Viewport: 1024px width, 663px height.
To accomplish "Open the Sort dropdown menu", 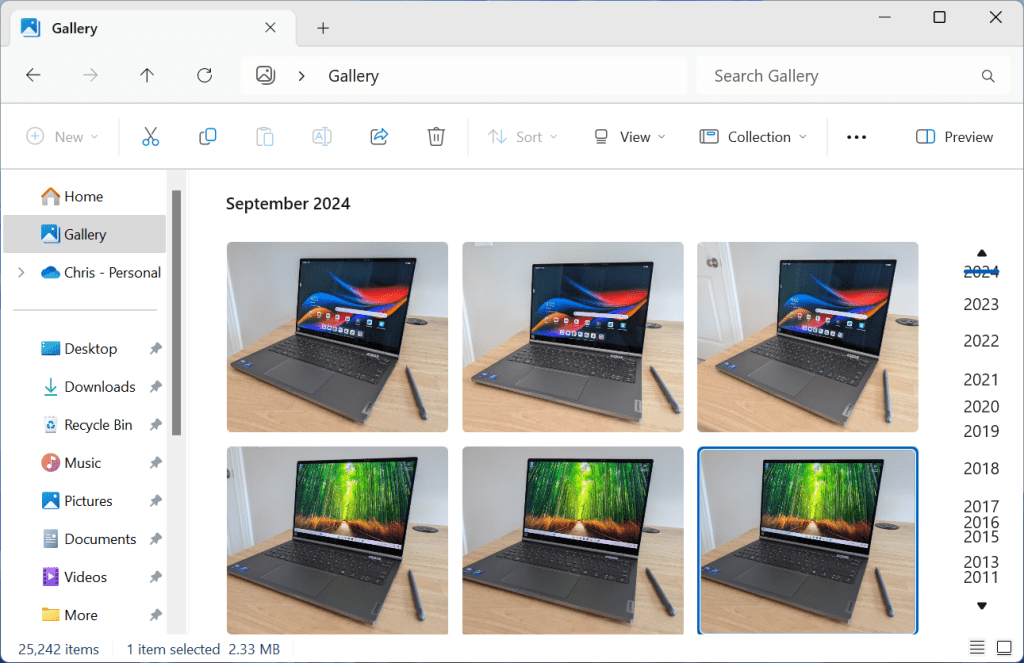I will (522, 137).
